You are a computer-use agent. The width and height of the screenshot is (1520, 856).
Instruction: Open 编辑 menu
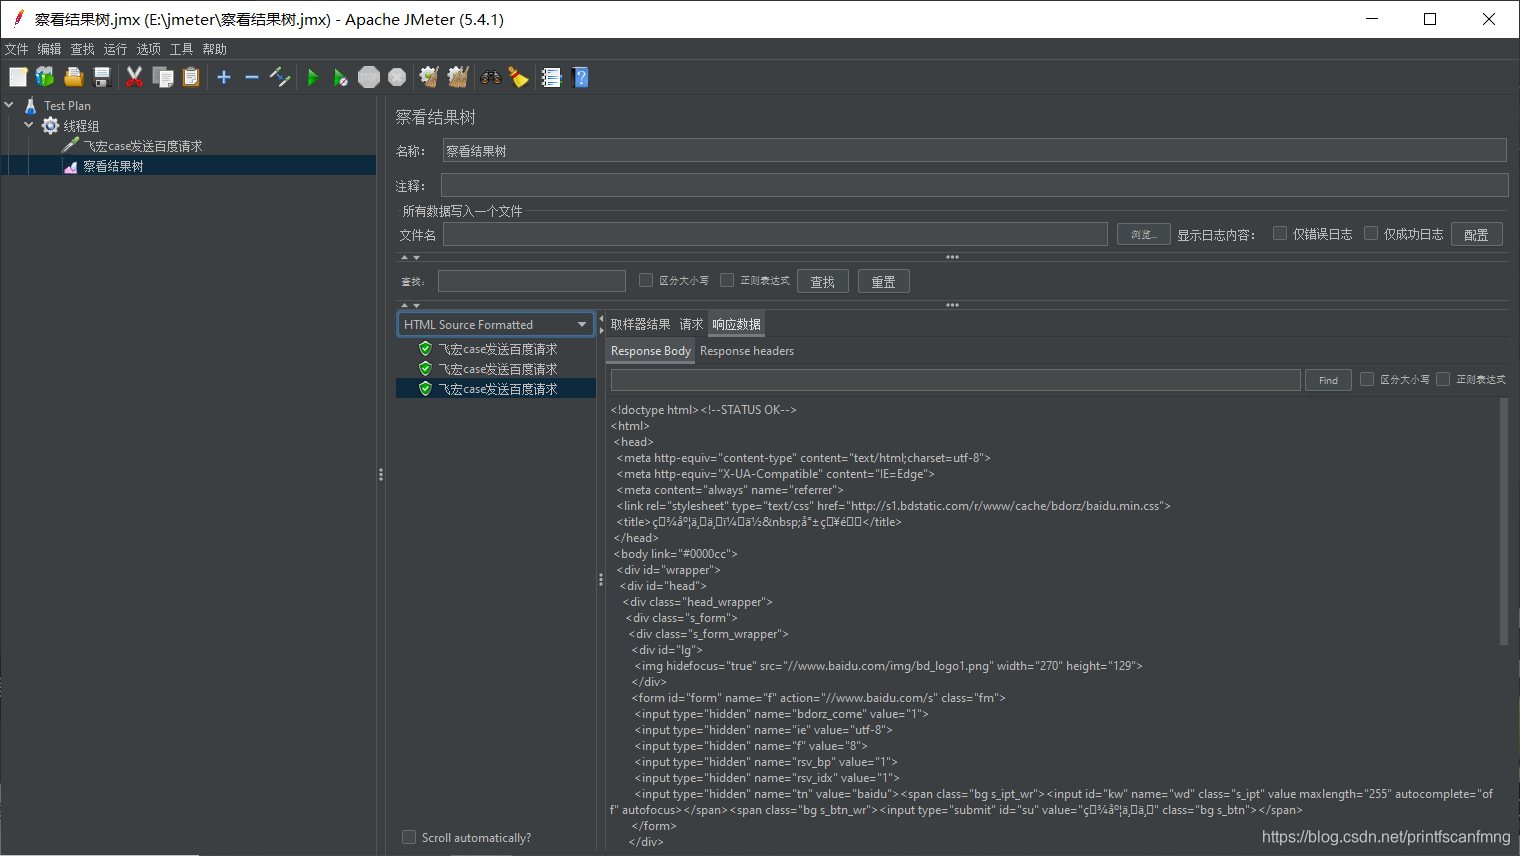coord(50,49)
